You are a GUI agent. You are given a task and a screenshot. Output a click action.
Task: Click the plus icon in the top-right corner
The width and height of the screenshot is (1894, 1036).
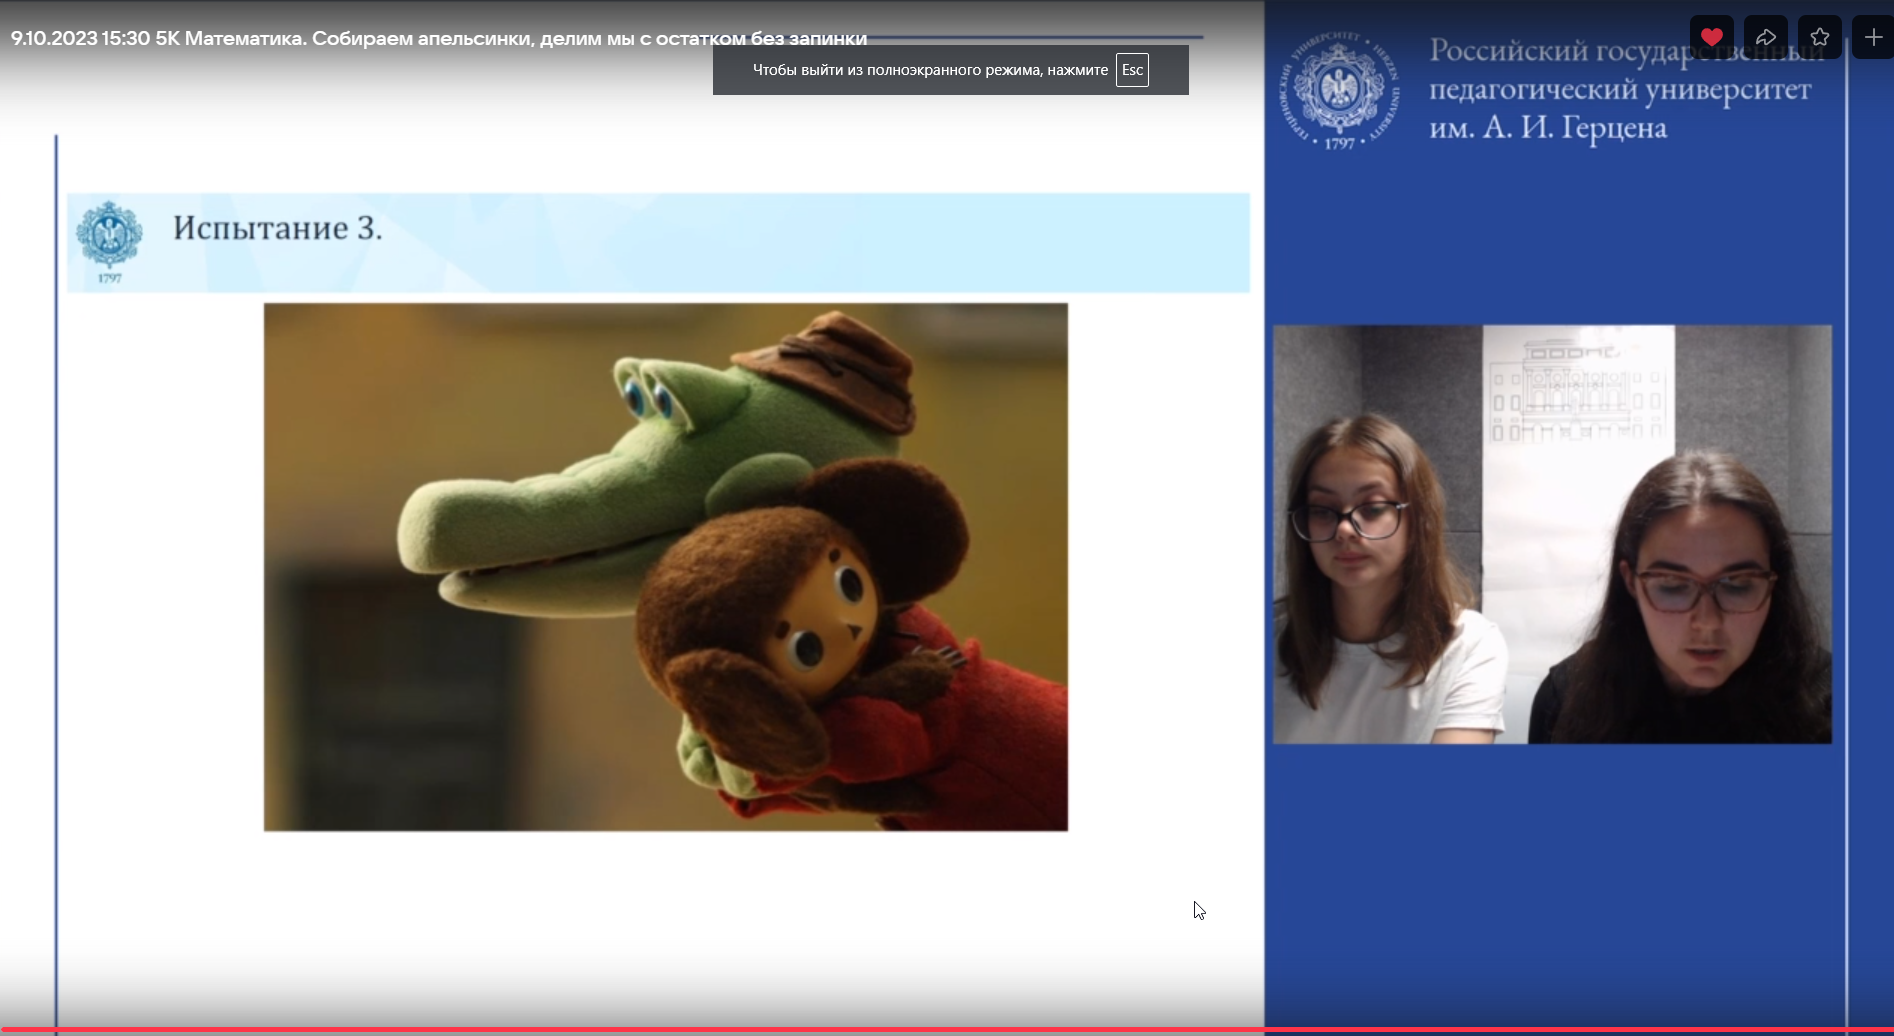(1873, 37)
